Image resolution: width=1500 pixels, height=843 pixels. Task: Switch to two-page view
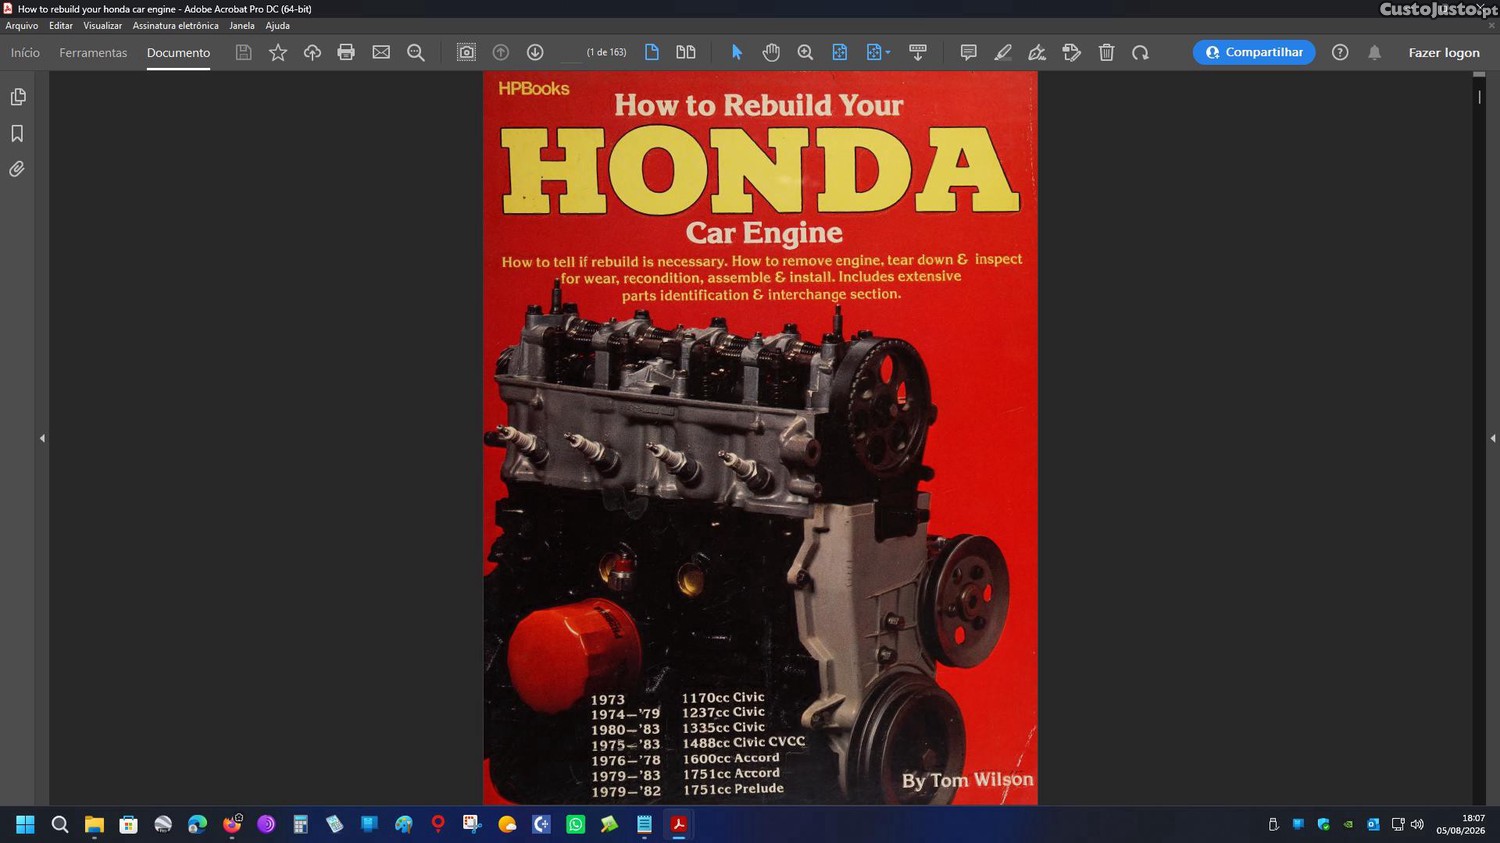tap(686, 53)
